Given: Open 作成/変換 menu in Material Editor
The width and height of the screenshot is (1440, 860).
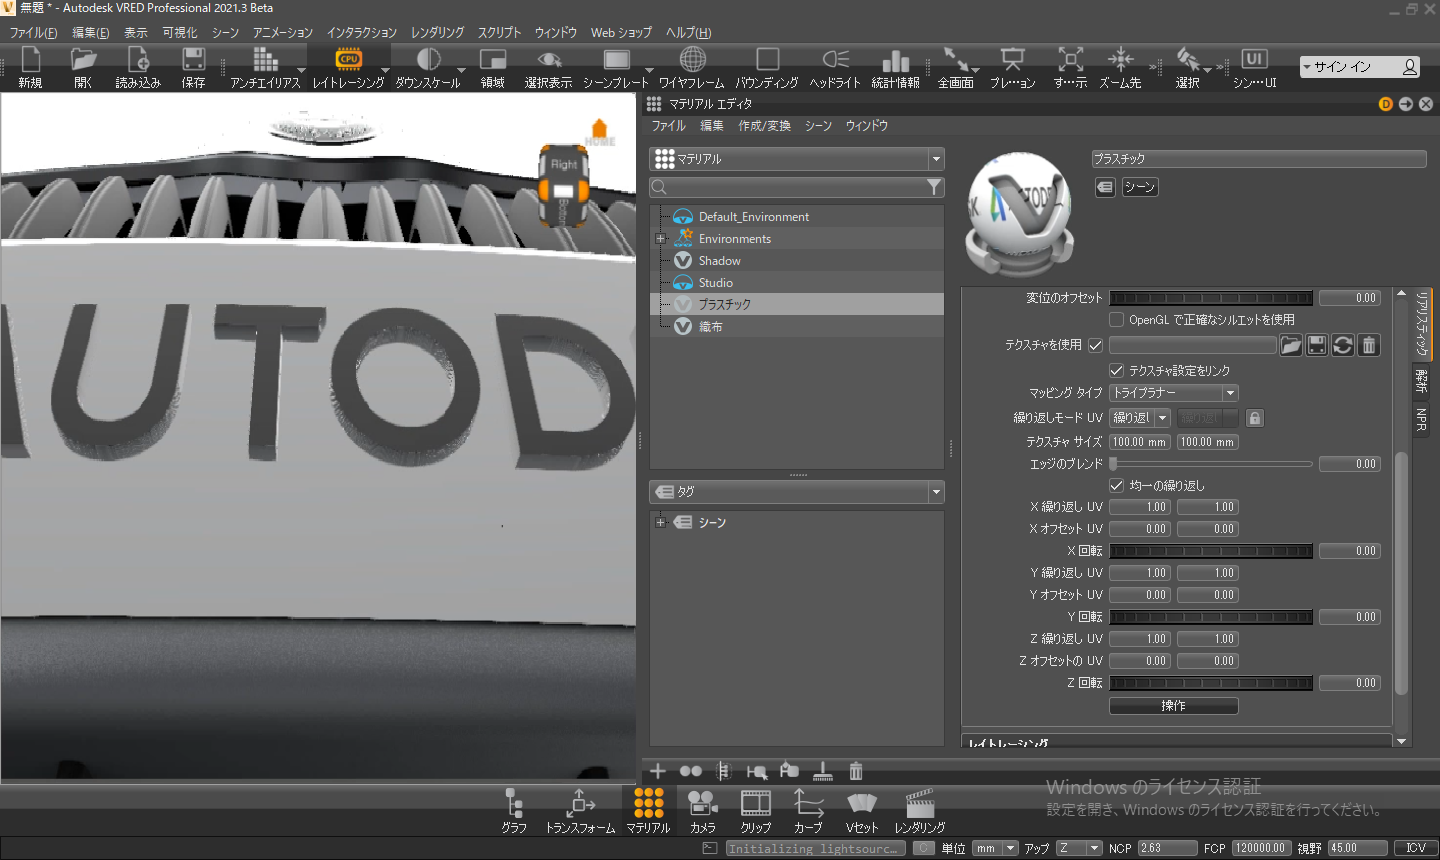Looking at the screenshot, I should (x=765, y=126).
